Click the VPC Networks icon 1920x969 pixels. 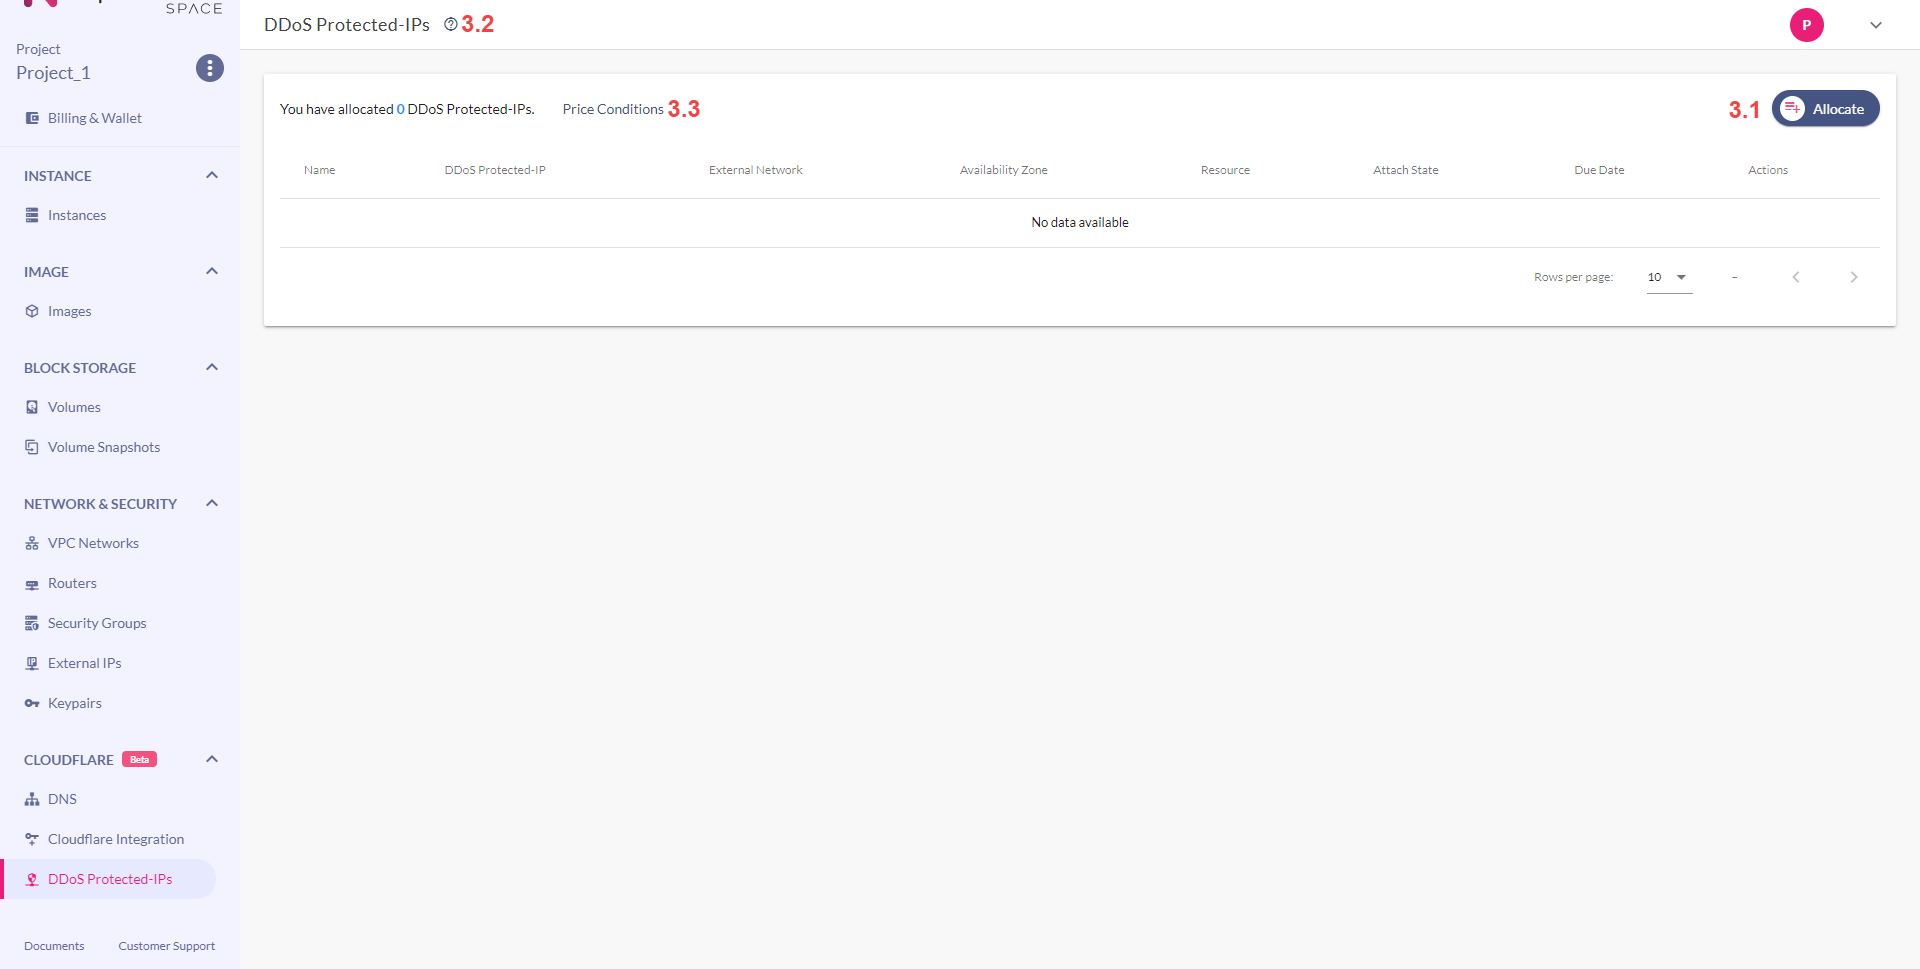32,543
